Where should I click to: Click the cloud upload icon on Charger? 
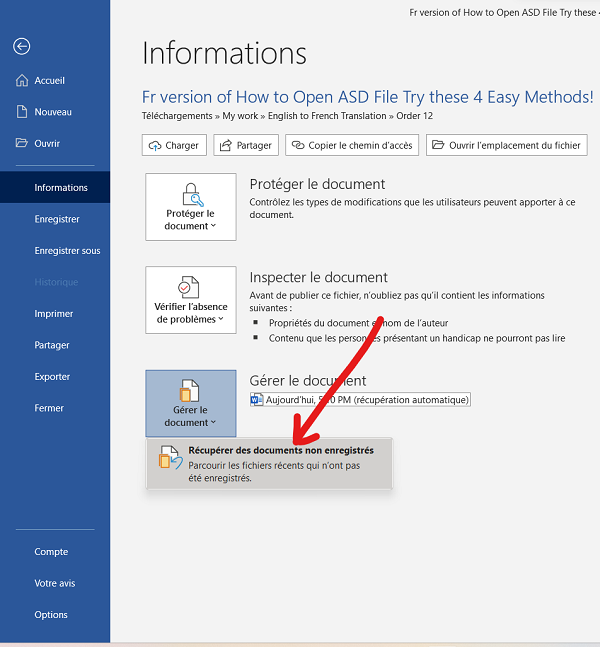coord(155,146)
